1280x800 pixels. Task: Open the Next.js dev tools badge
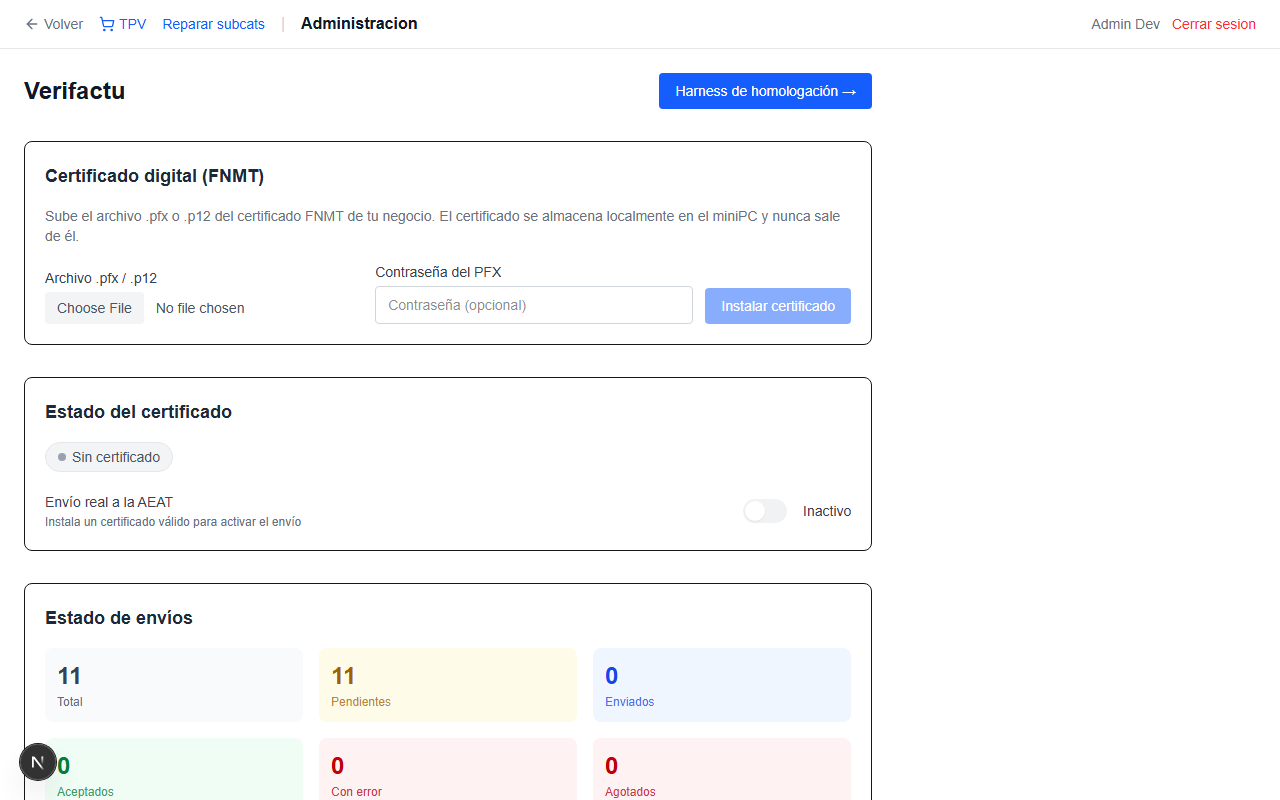click(x=38, y=762)
